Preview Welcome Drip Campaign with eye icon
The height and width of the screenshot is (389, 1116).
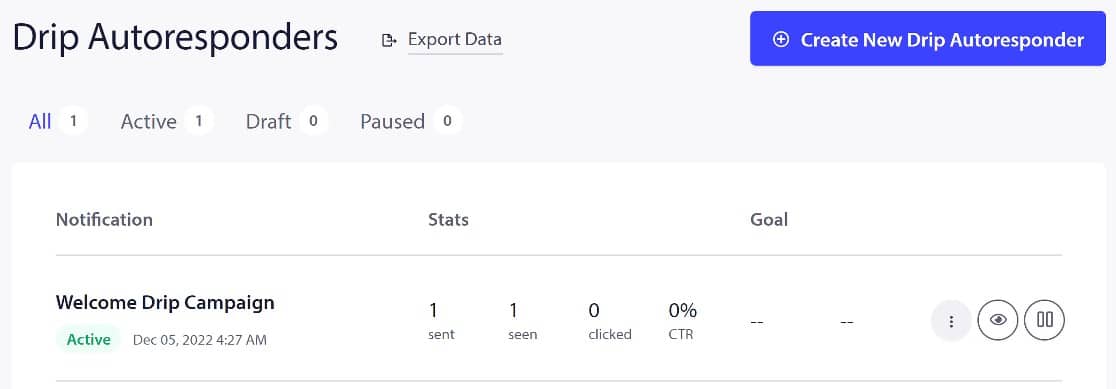[x=998, y=320]
